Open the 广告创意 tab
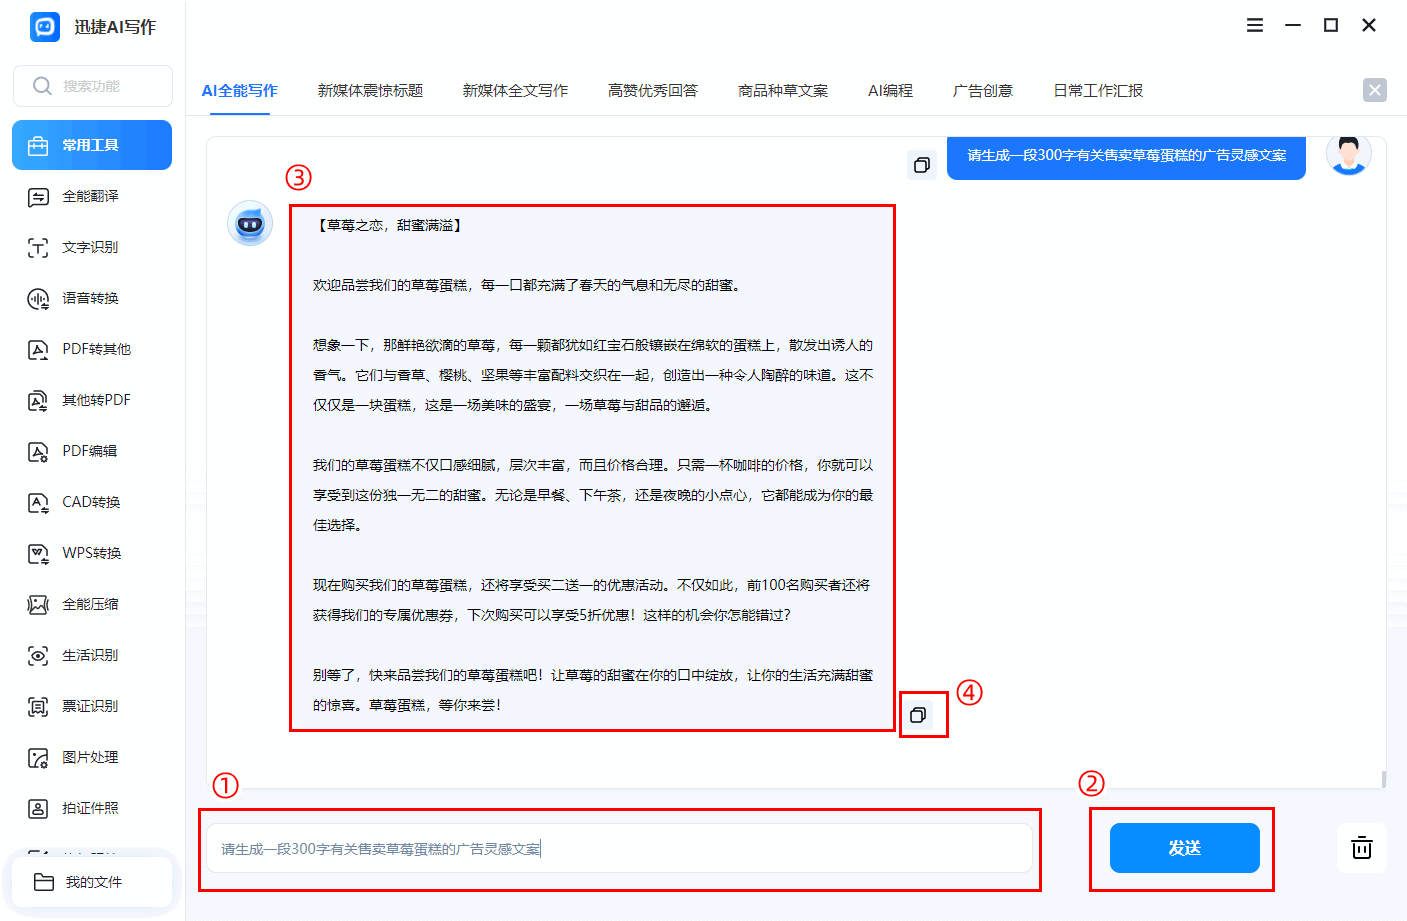Viewport: 1407px width, 921px height. point(982,91)
